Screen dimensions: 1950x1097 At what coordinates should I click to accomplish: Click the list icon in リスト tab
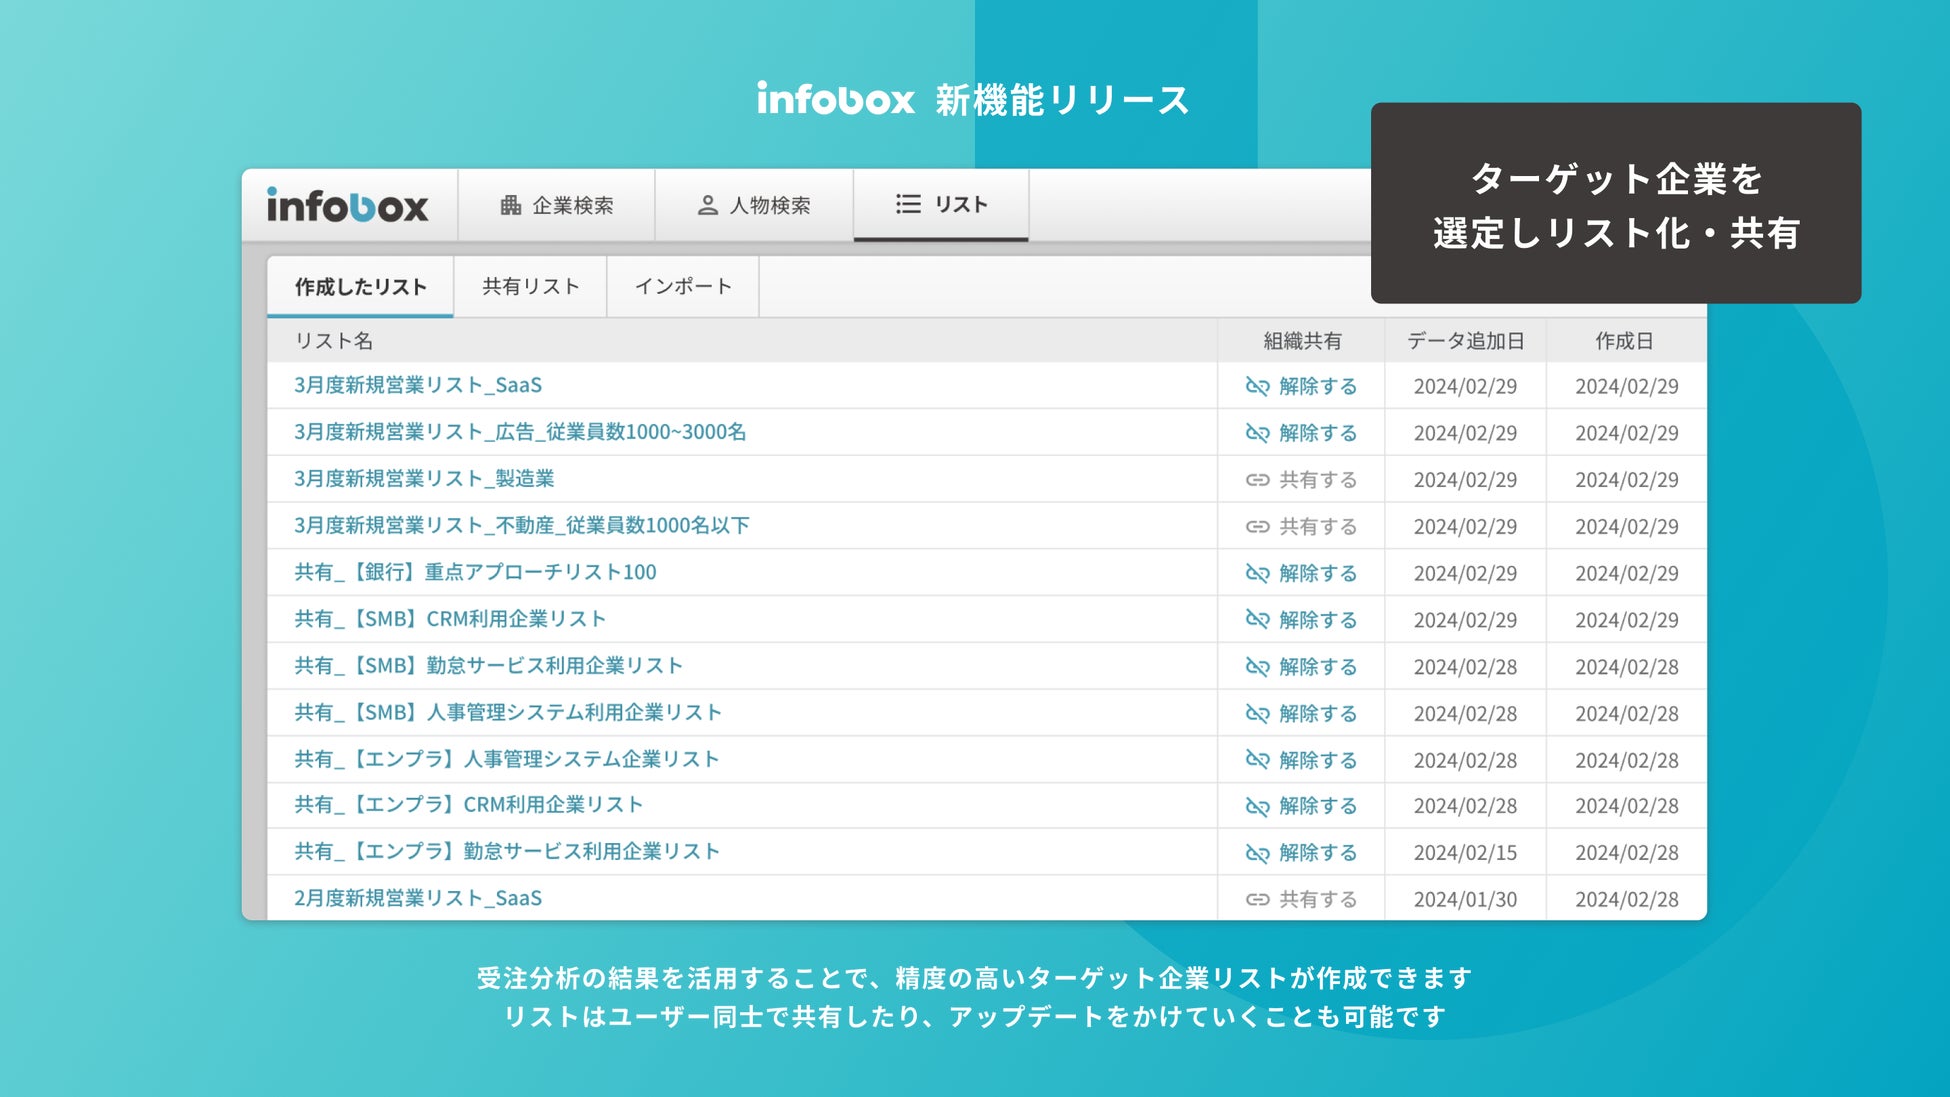click(908, 204)
